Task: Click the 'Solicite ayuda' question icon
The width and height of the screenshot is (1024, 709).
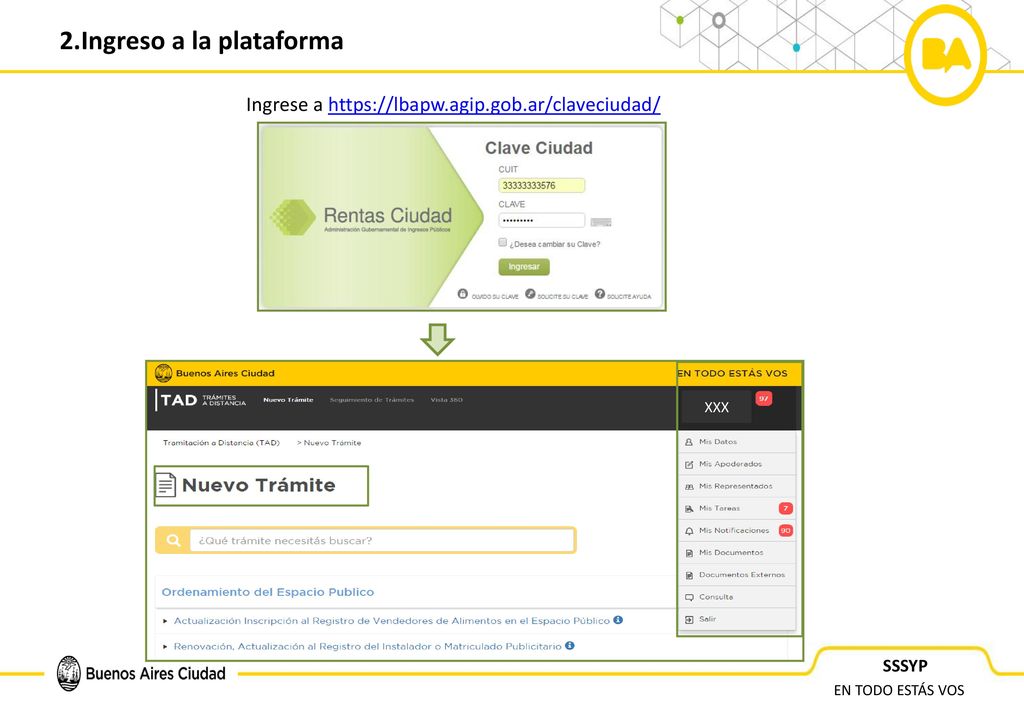Action: click(600, 294)
